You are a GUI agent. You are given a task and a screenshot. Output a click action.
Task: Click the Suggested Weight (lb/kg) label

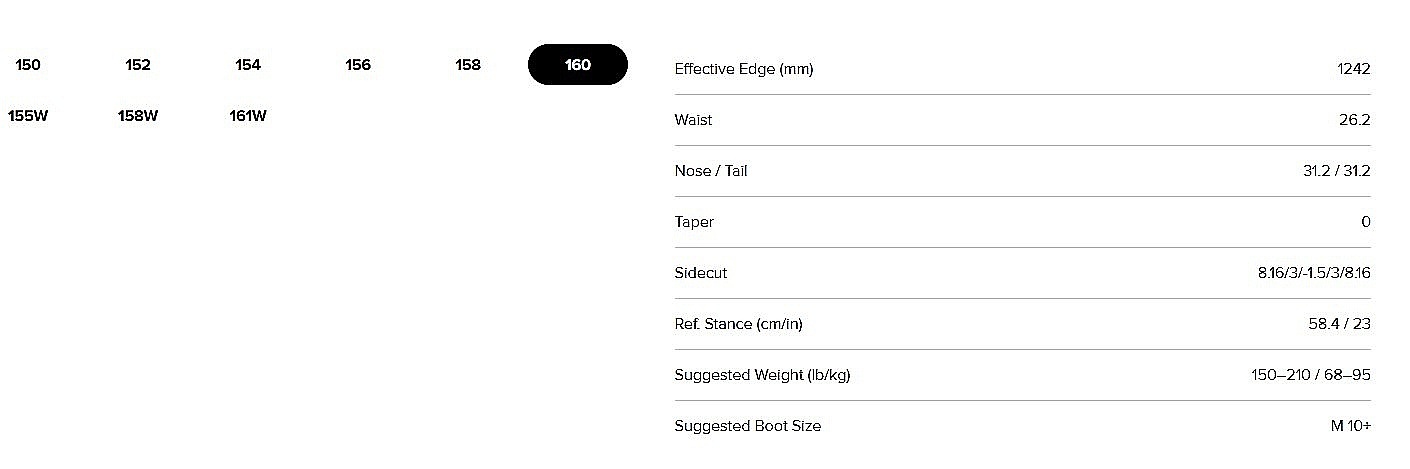click(762, 375)
